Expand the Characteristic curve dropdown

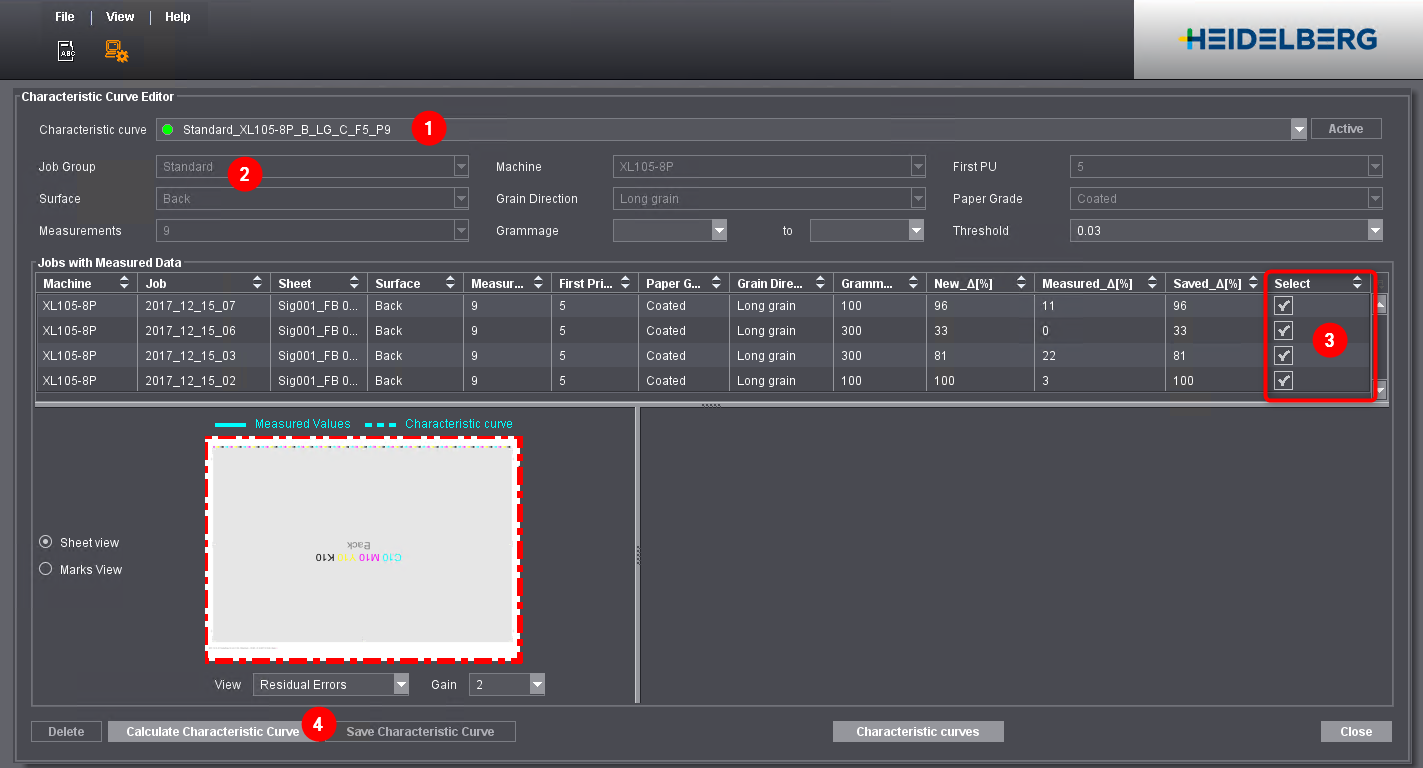pyautogui.click(x=1299, y=129)
